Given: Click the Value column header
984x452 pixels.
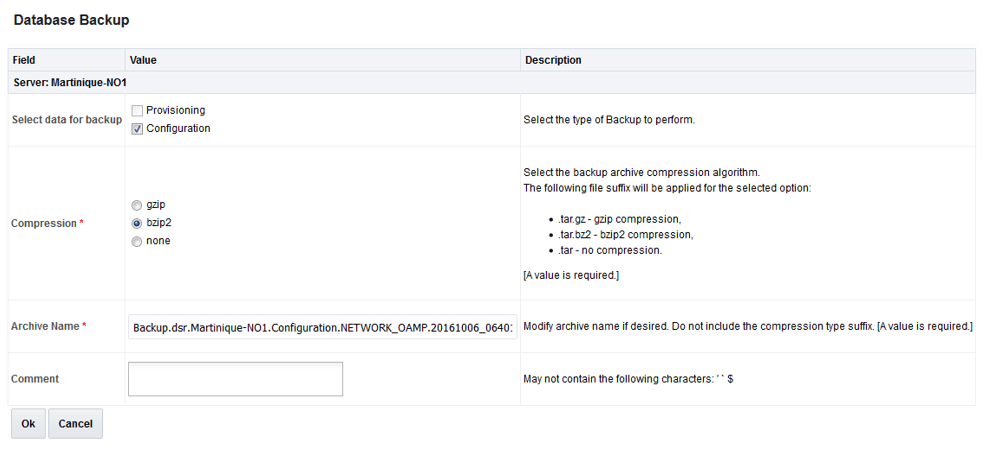Looking at the screenshot, I should point(143,60).
